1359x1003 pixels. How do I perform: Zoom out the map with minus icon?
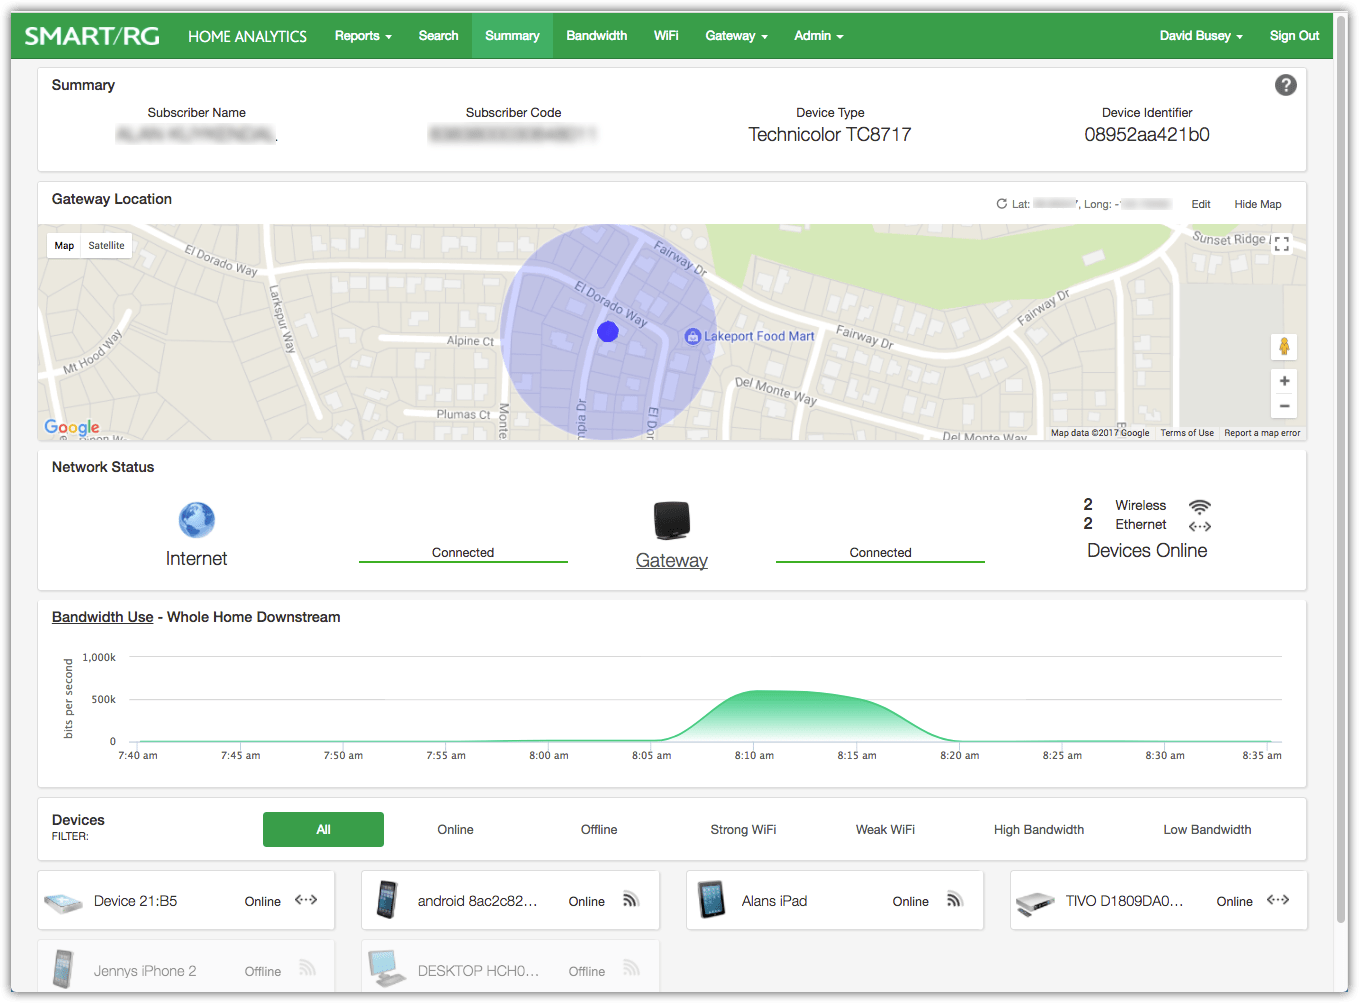coord(1284,406)
